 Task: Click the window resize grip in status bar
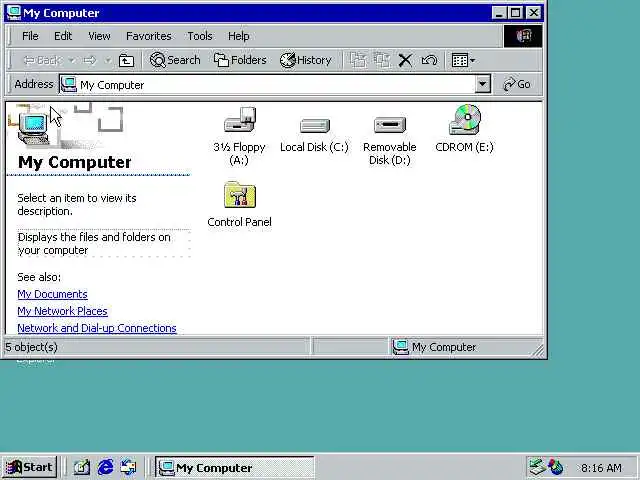pyautogui.click(x=538, y=351)
